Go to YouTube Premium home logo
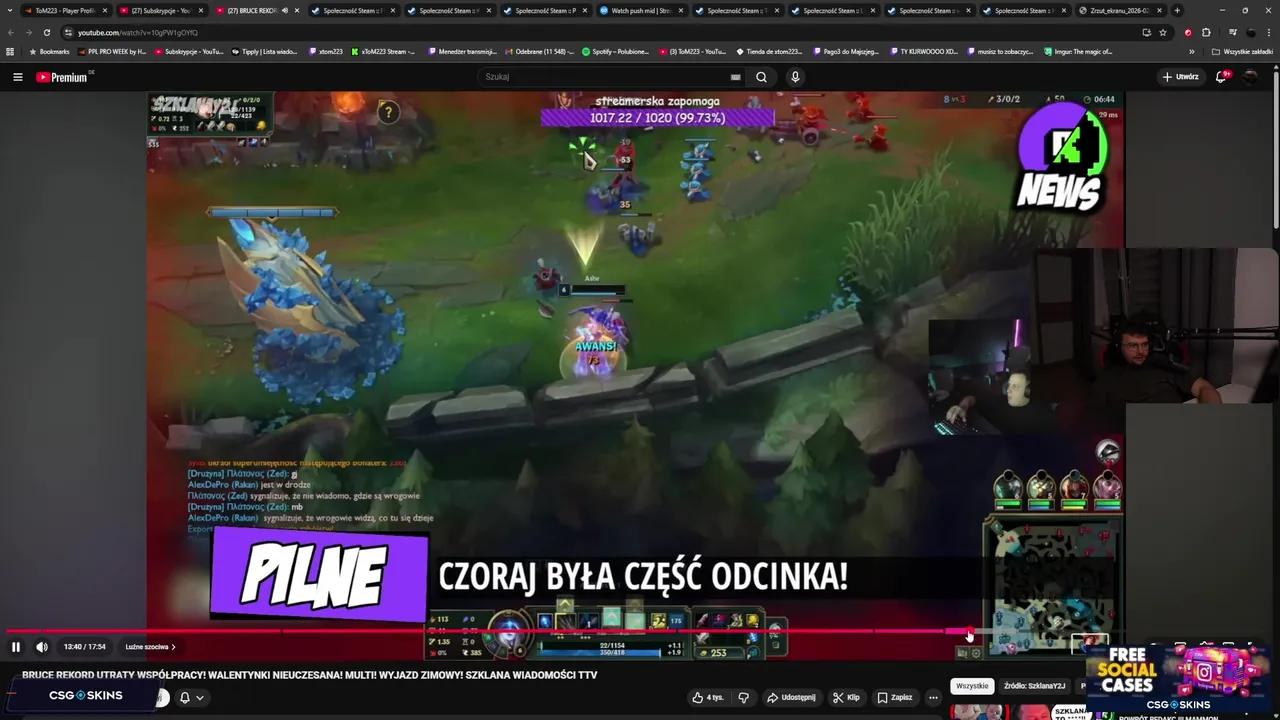This screenshot has width=1280, height=720. coord(63,77)
